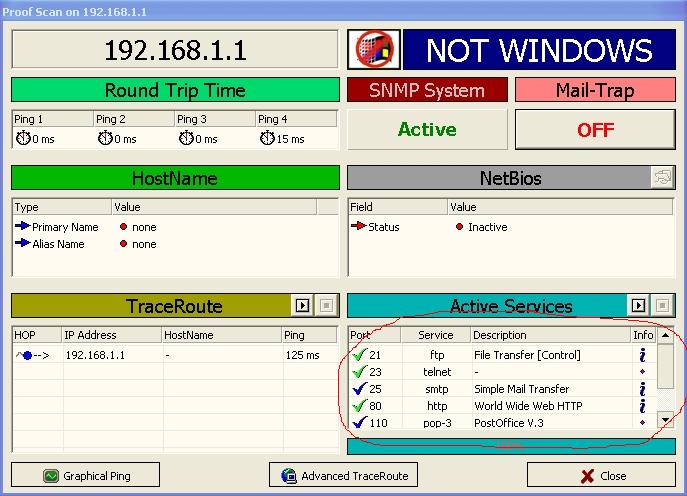
Task: Sort services by Service column
Action: pyautogui.click(x=436, y=335)
